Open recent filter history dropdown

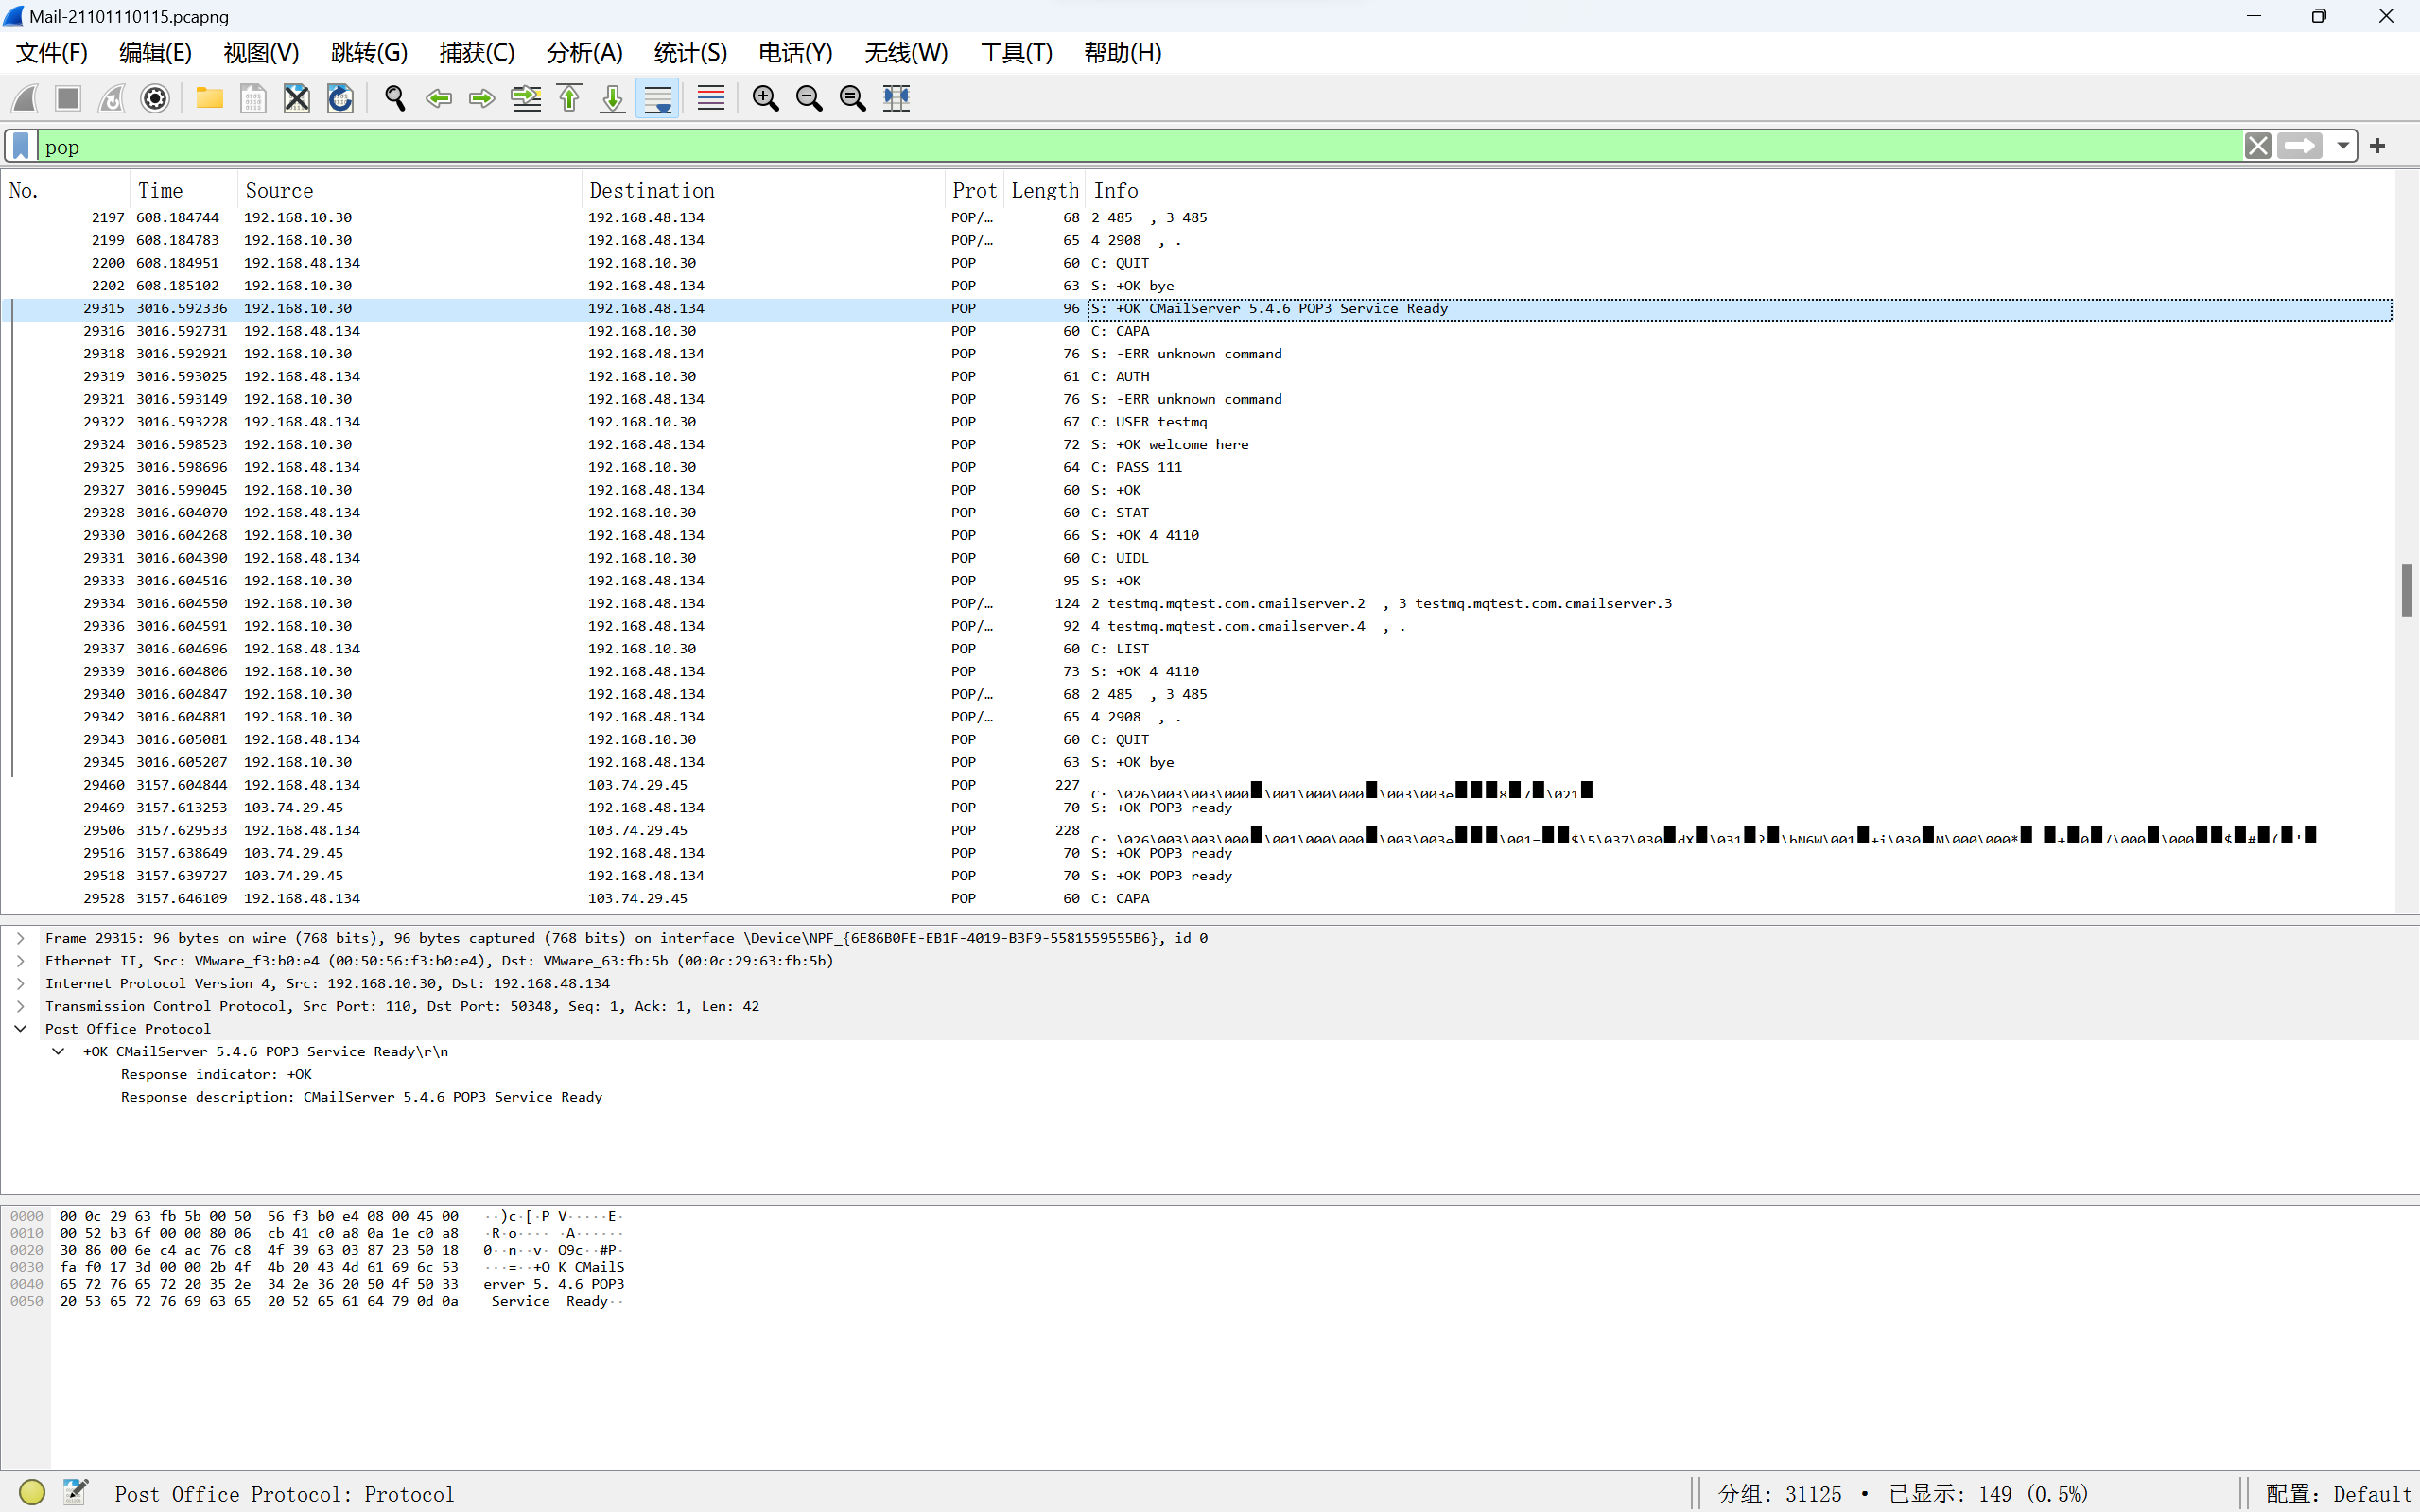point(2342,146)
